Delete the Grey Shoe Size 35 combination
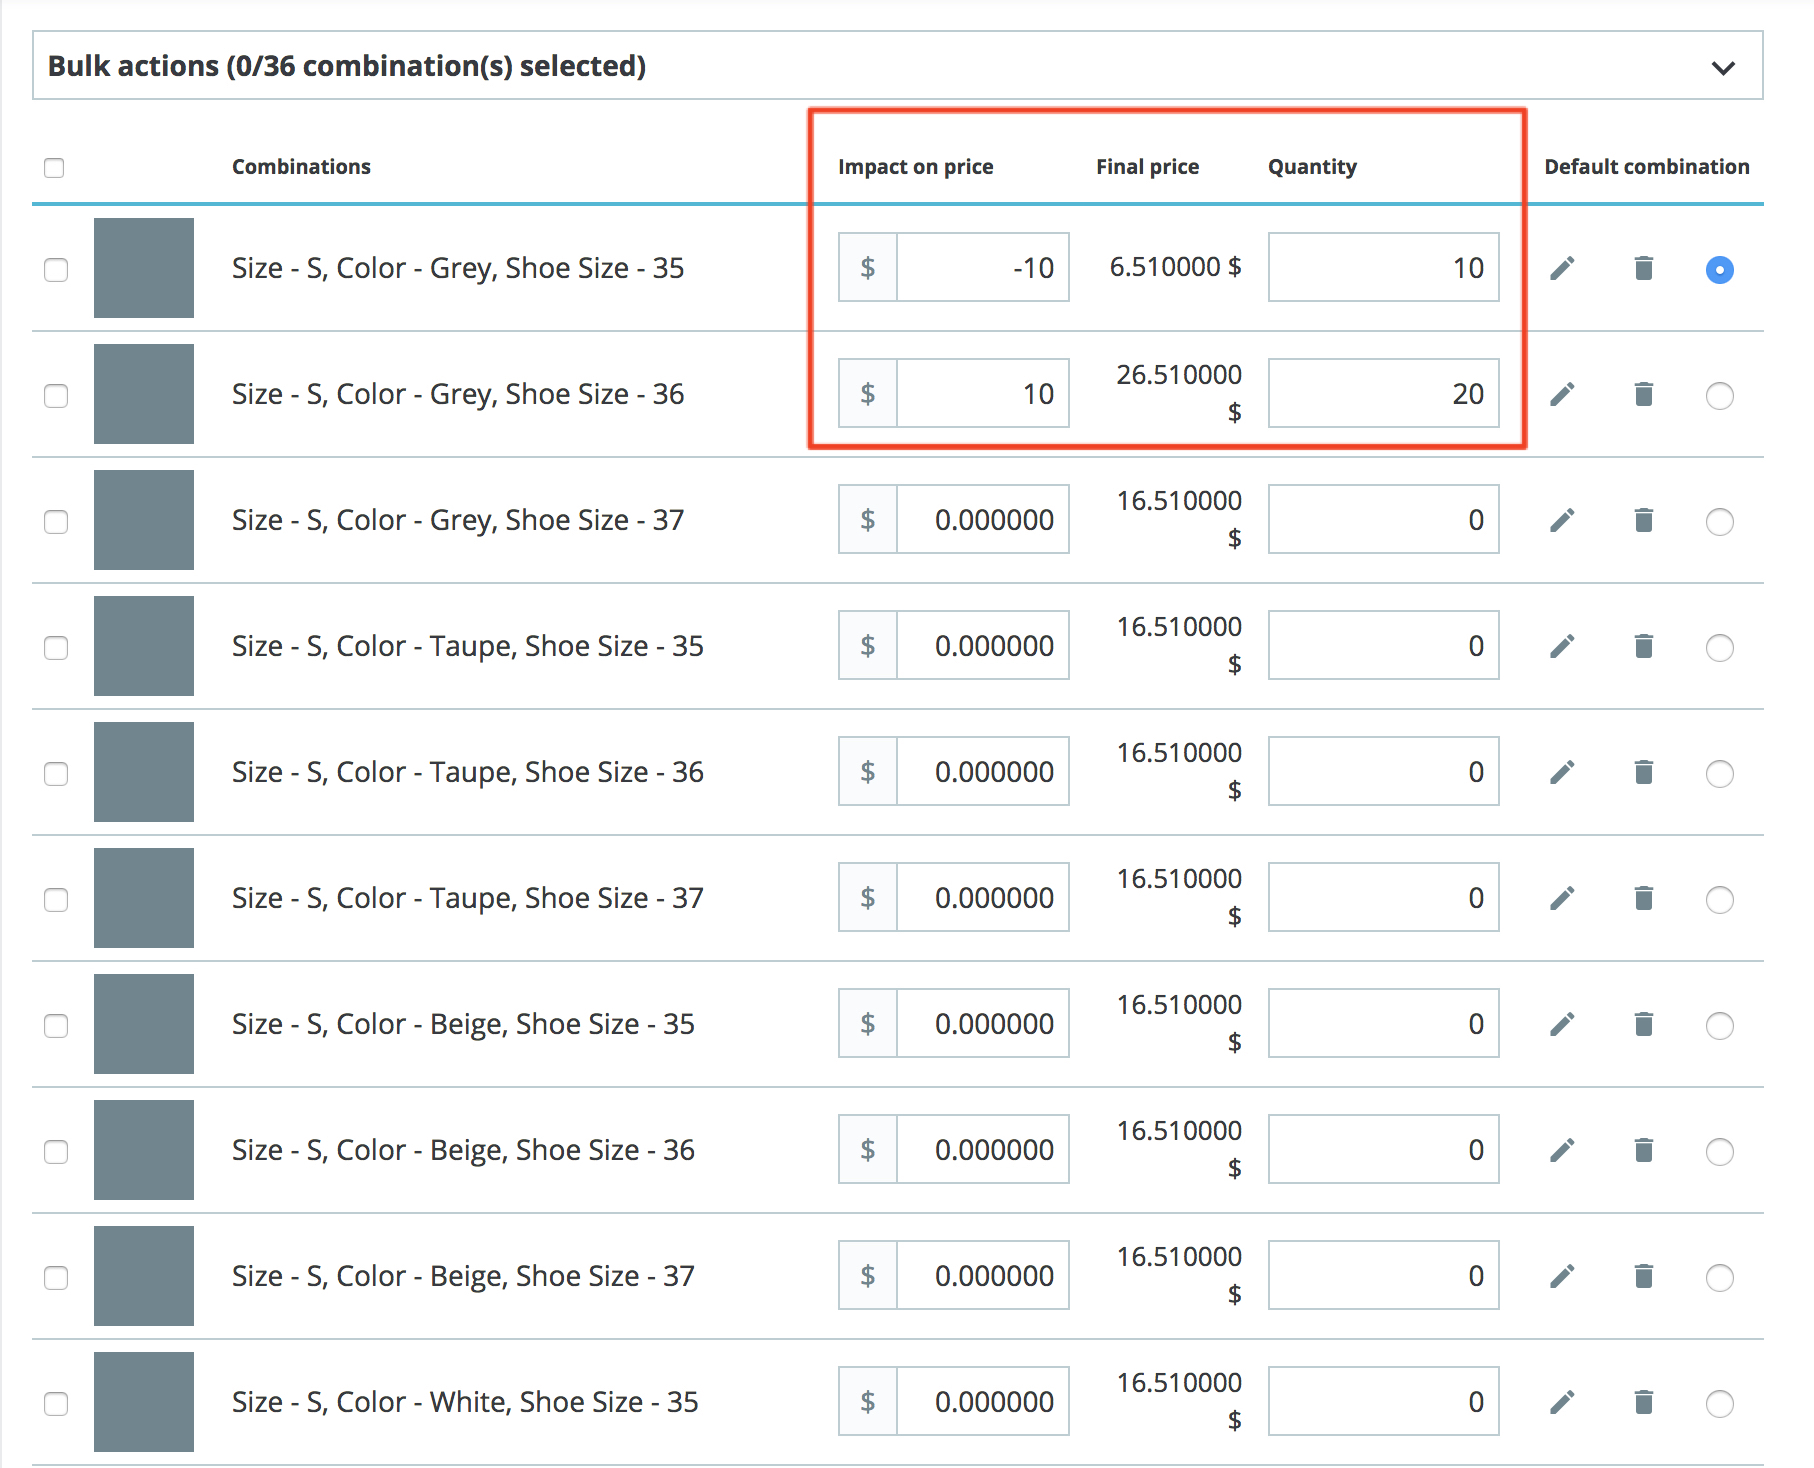Image resolution: width=1814 pixels, height=1468 pixels. (x=1643, y=268)
